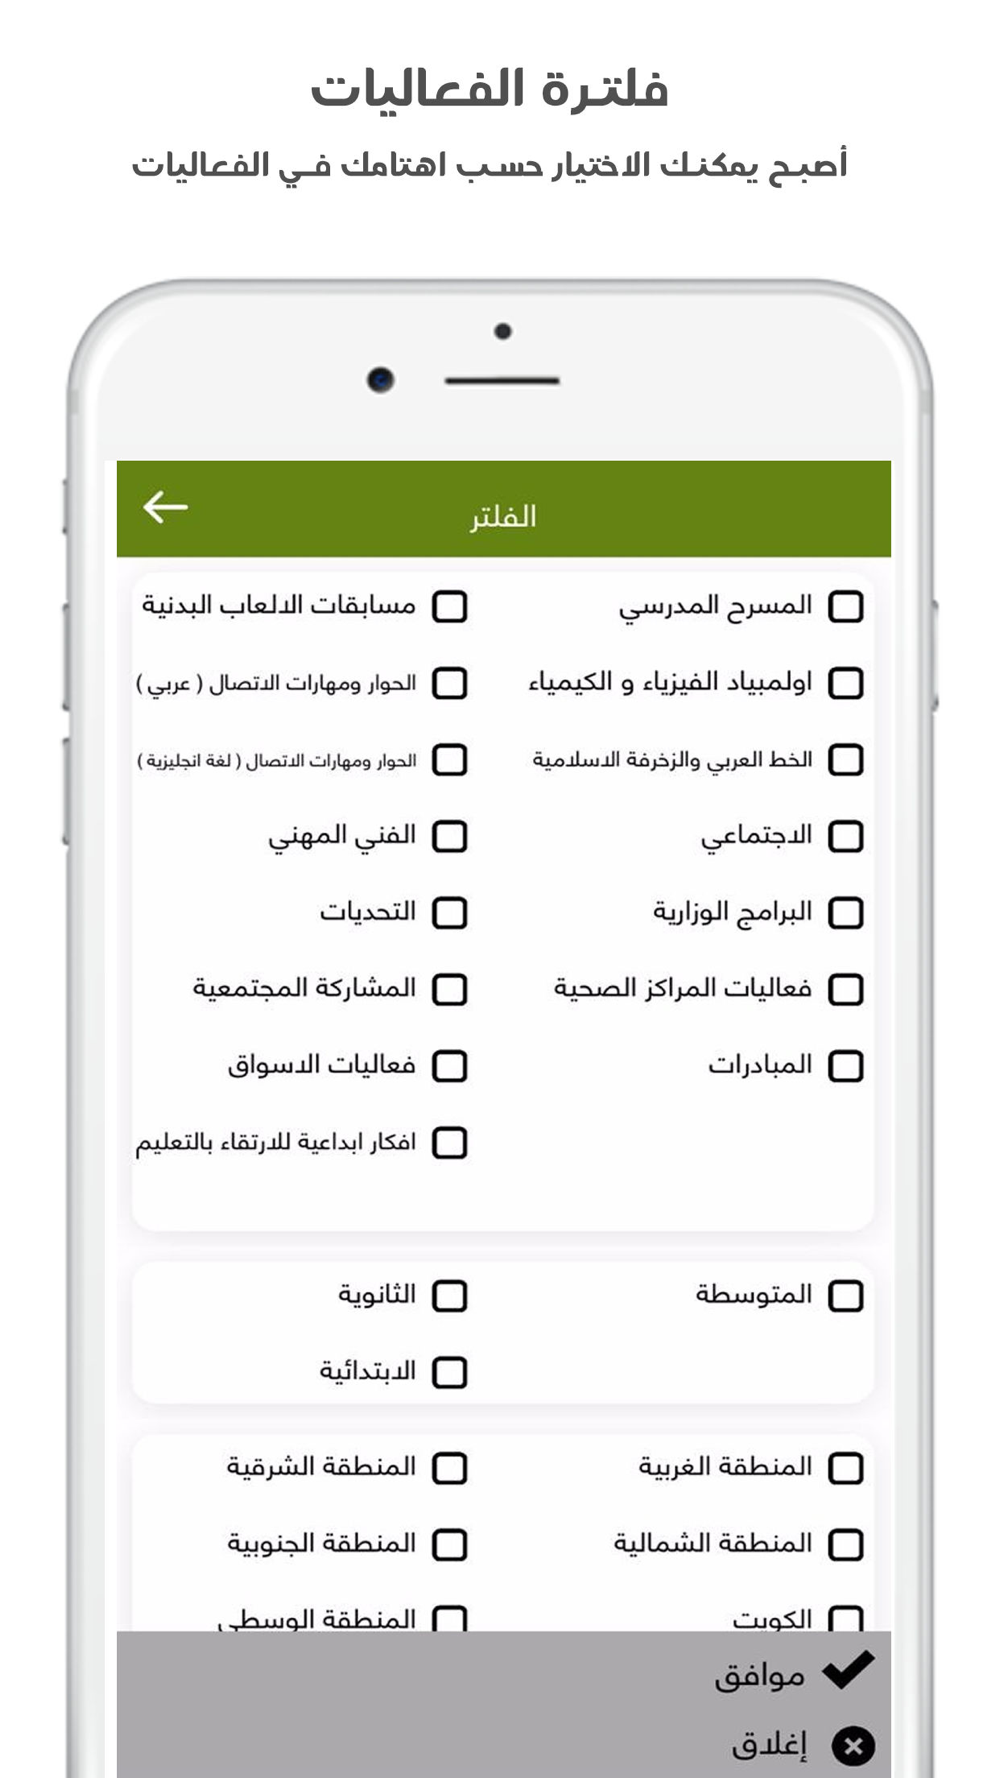Click the checkmark icon next to موافق

point(848,1670)
